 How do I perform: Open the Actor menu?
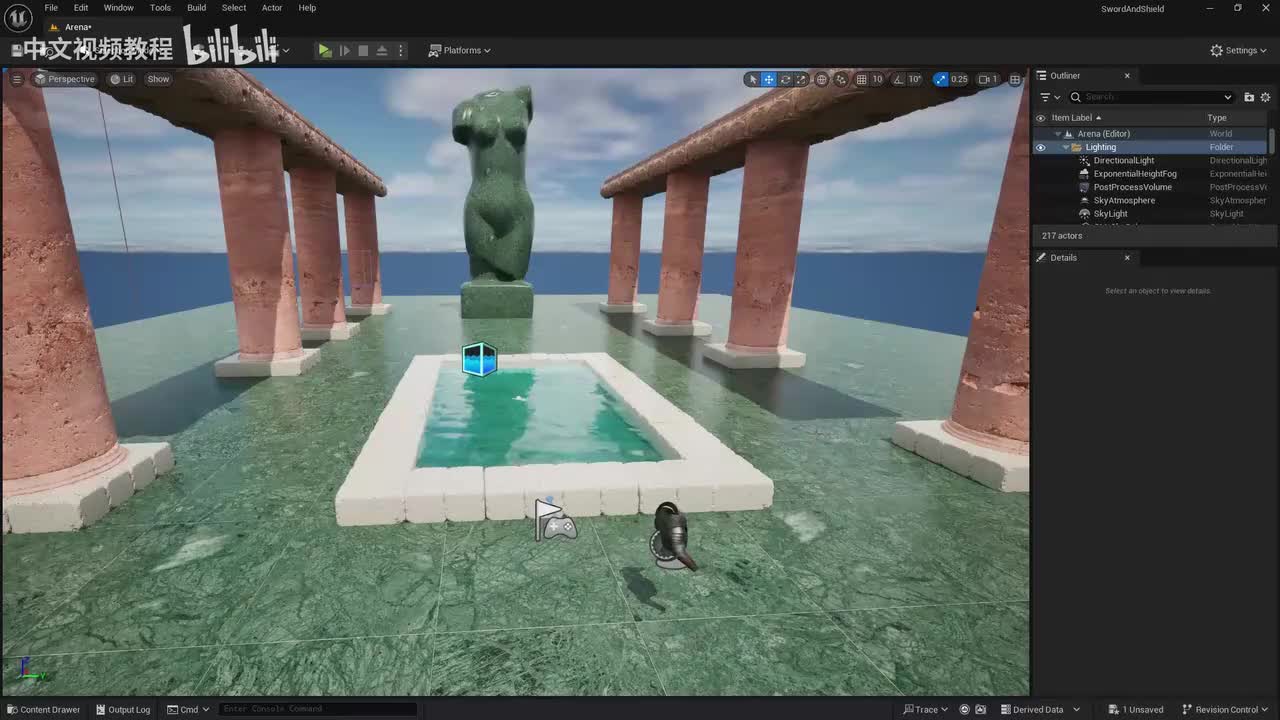pos(272,8)
